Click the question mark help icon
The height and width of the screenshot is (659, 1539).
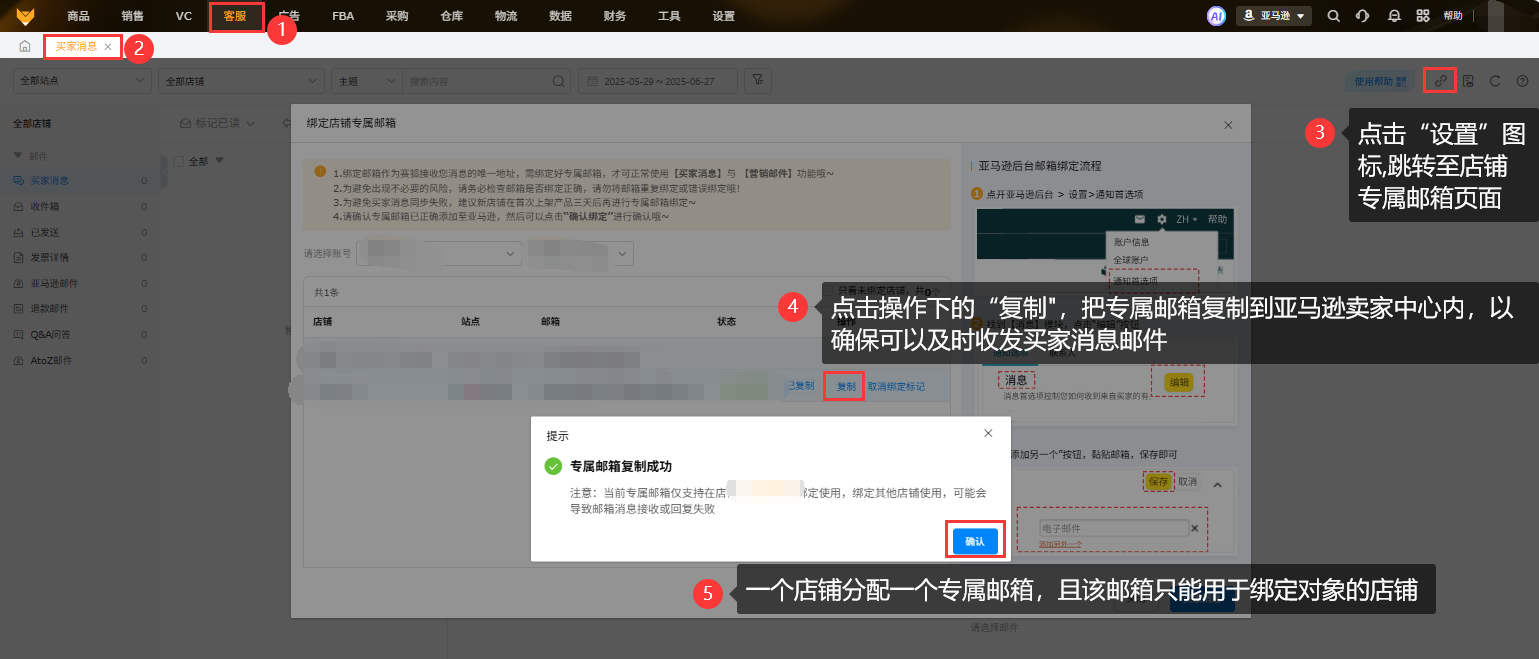(x=1522, y=81)
